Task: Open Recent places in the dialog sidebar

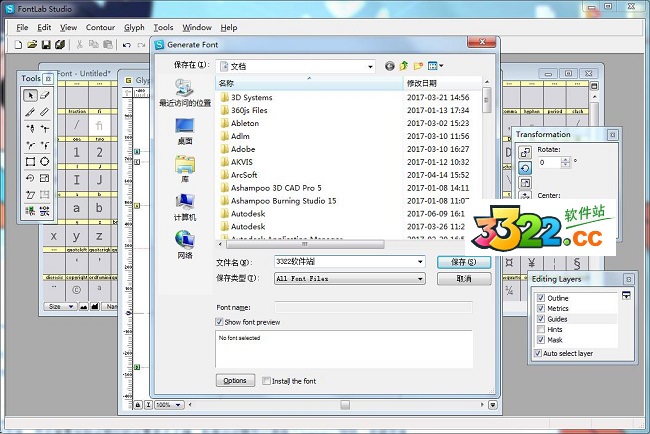Action: (x=185, y=92)
